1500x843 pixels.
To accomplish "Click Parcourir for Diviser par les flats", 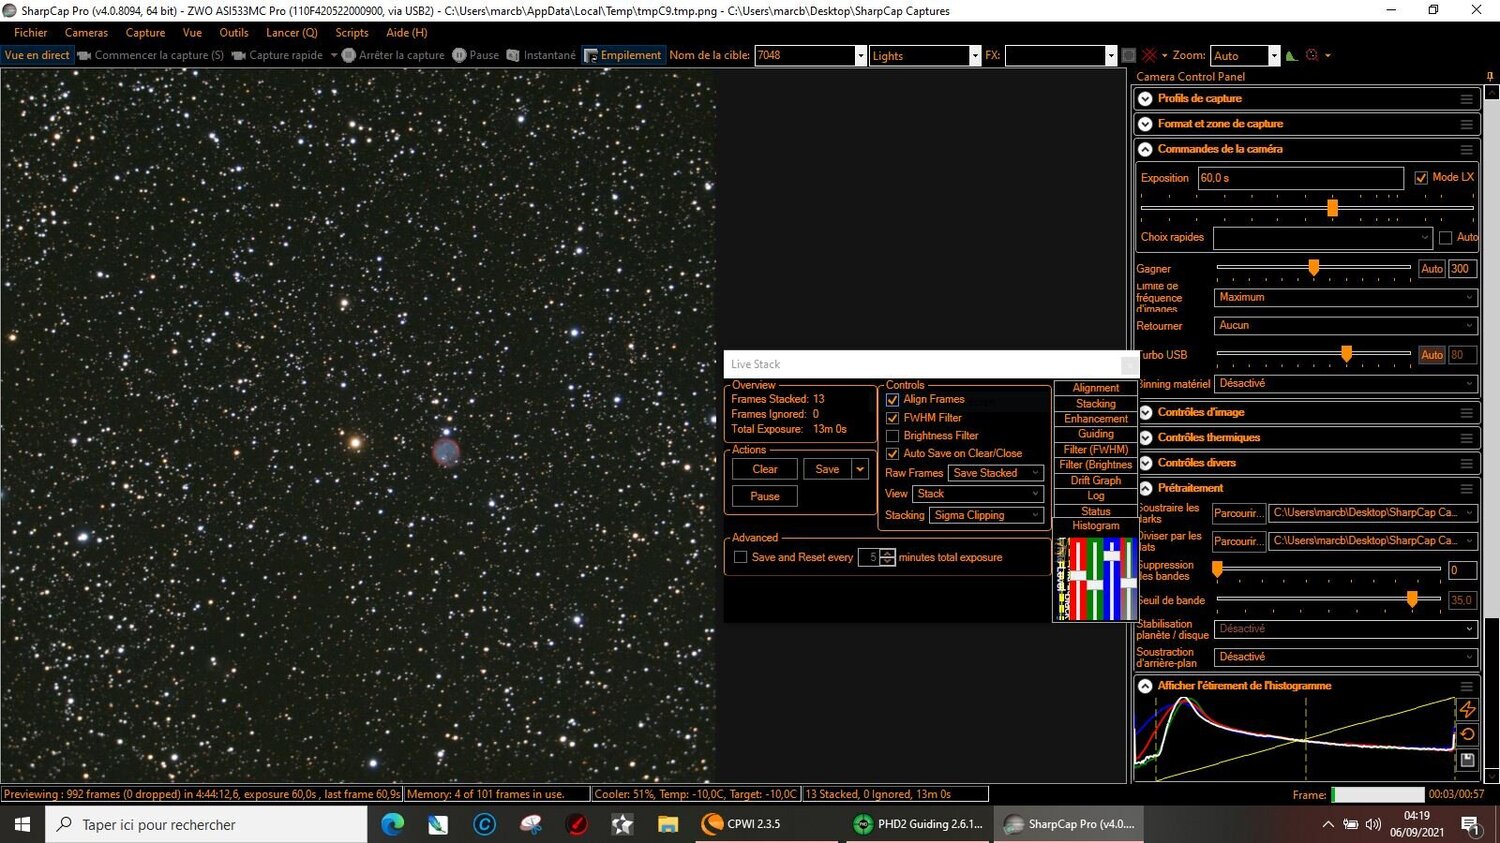I will 1238,541.
